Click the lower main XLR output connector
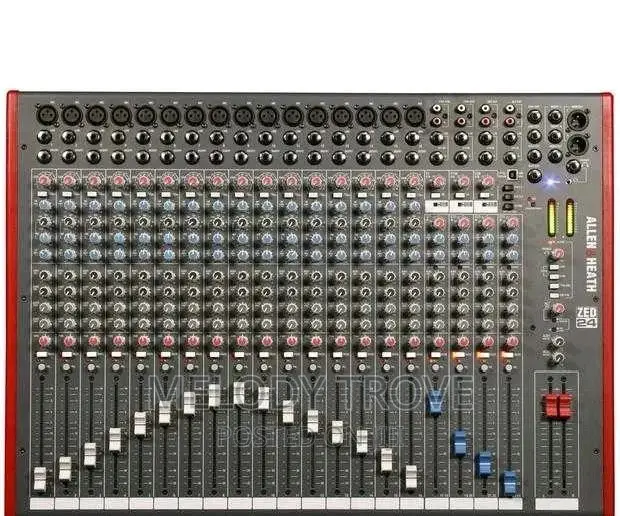620x516 pixels. 577,144
